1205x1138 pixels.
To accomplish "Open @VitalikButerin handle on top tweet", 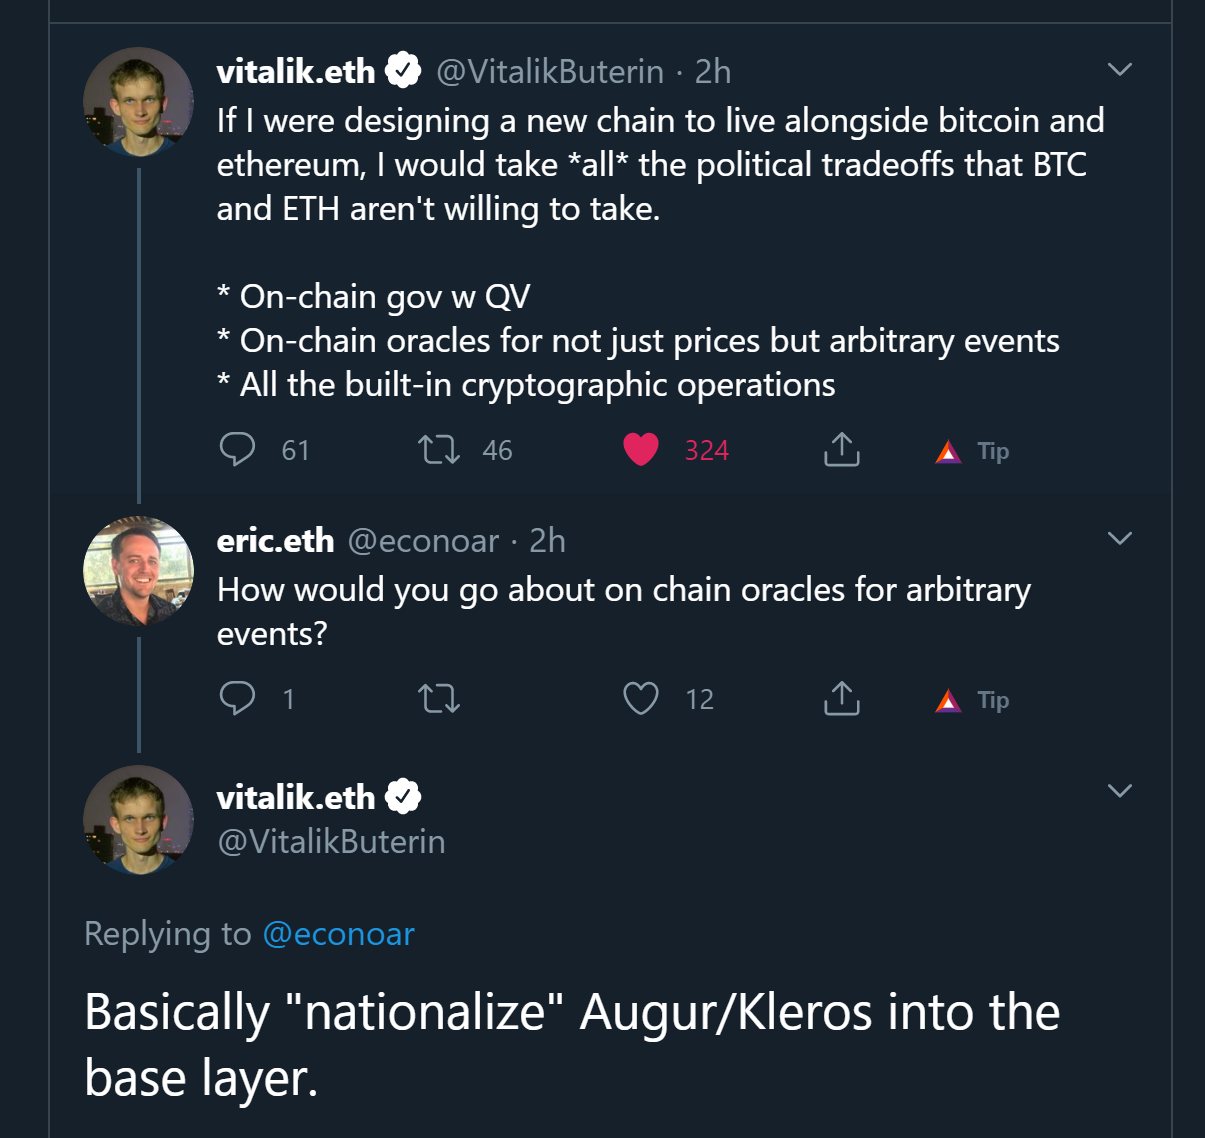I will pos(550,72).
